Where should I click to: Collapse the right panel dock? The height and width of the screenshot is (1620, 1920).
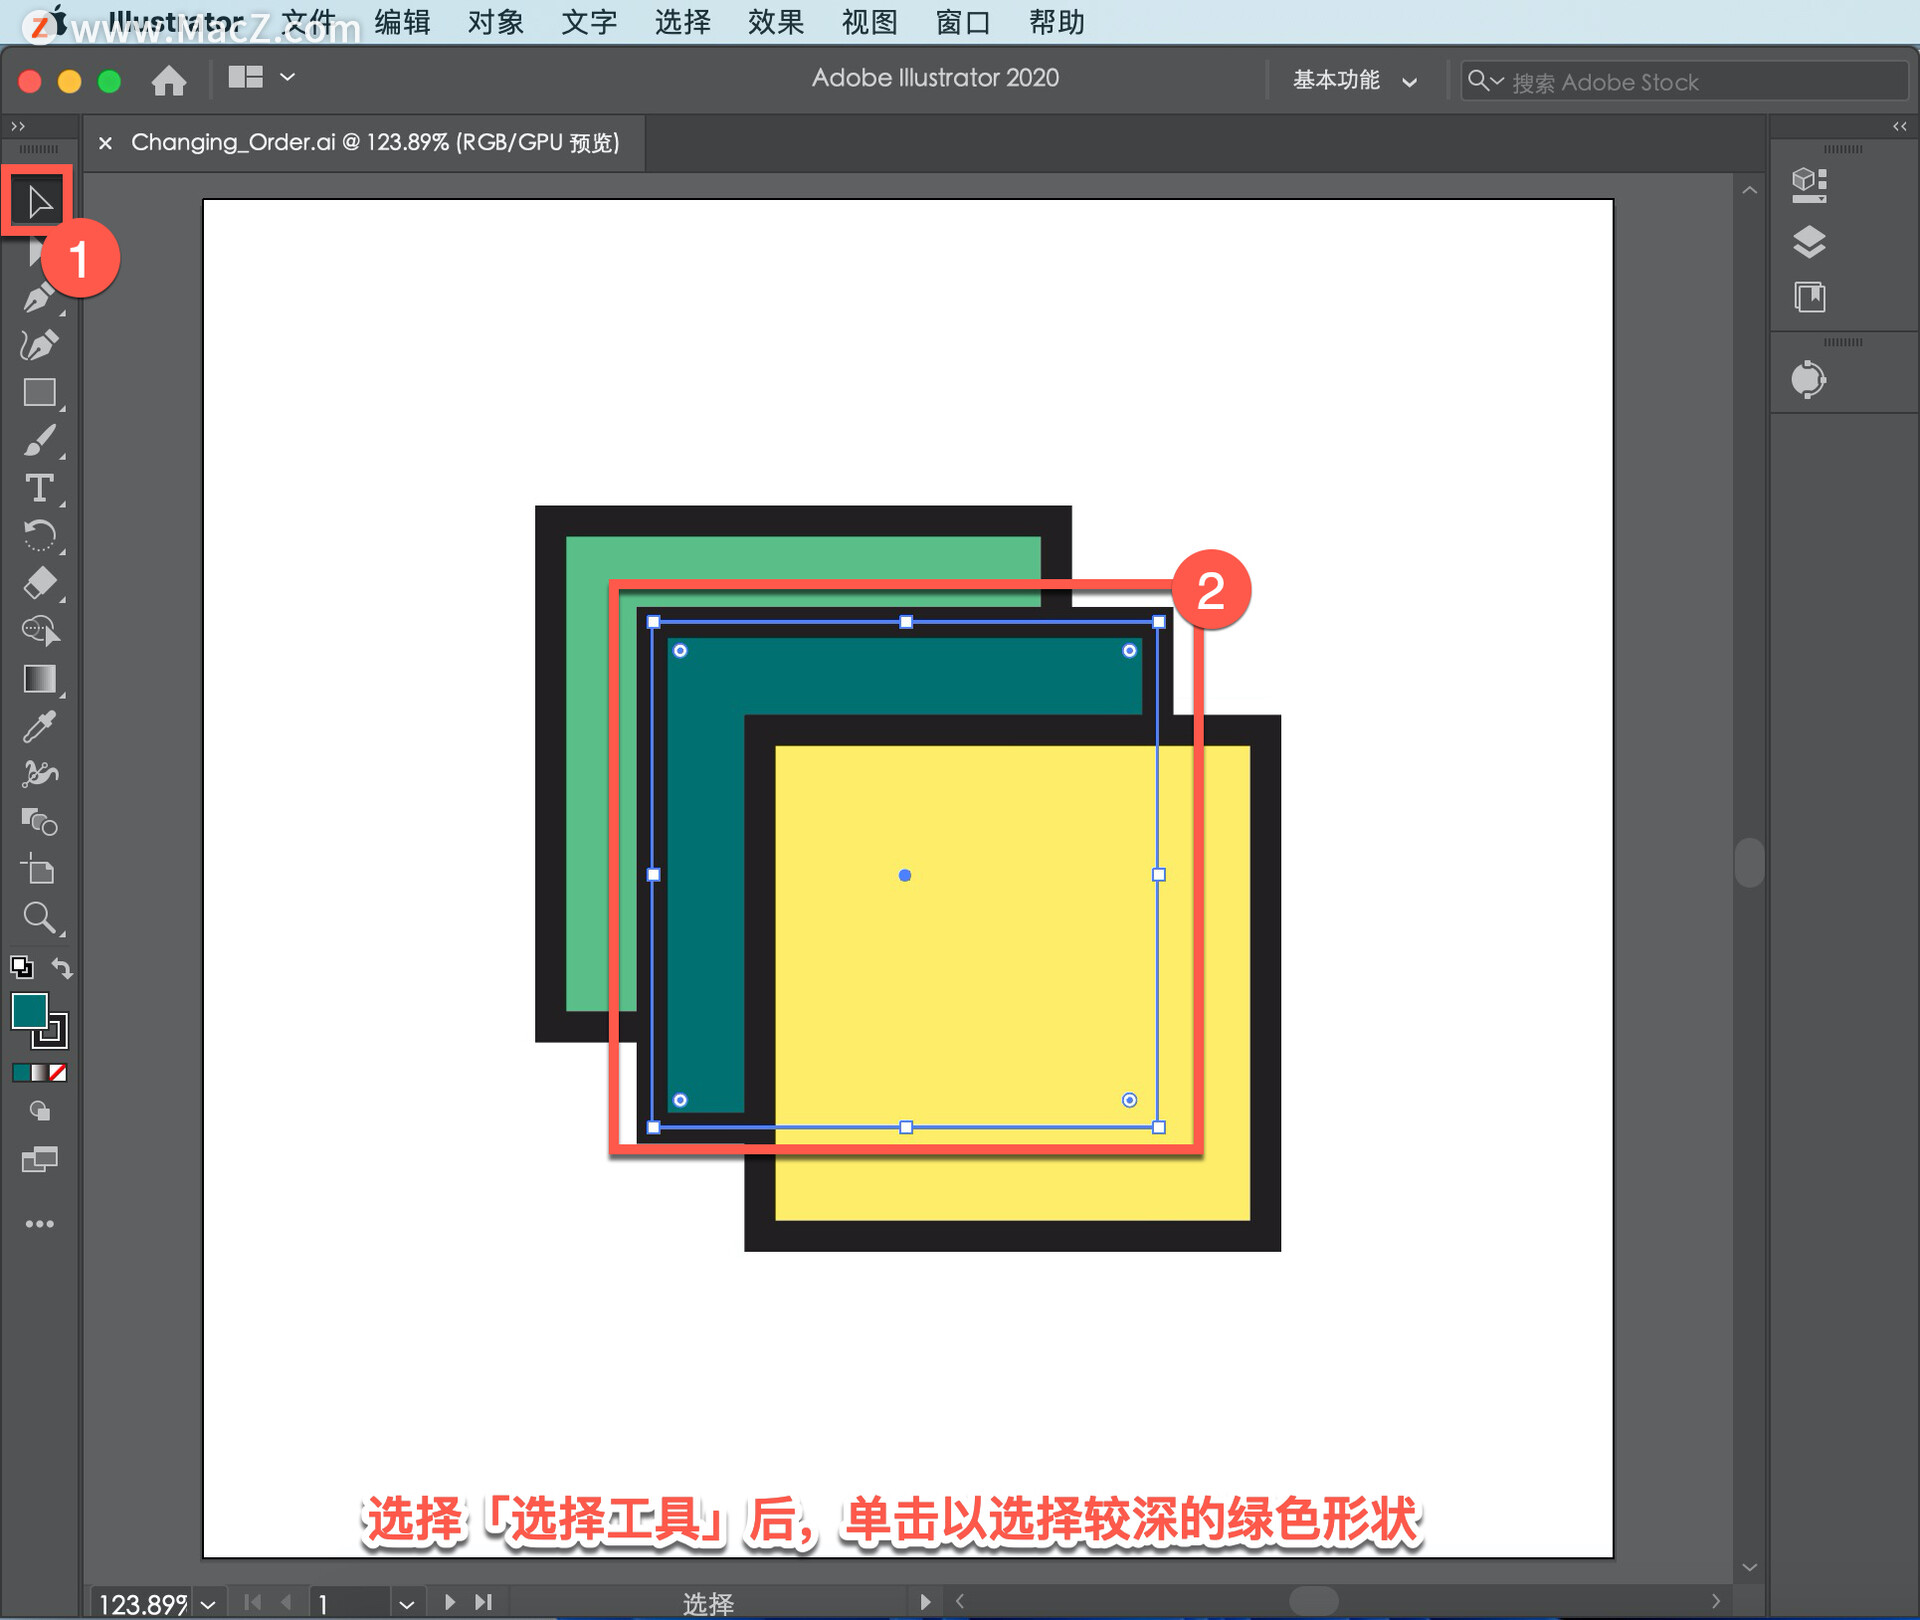pyautogui.click(x=1899, y=126)
